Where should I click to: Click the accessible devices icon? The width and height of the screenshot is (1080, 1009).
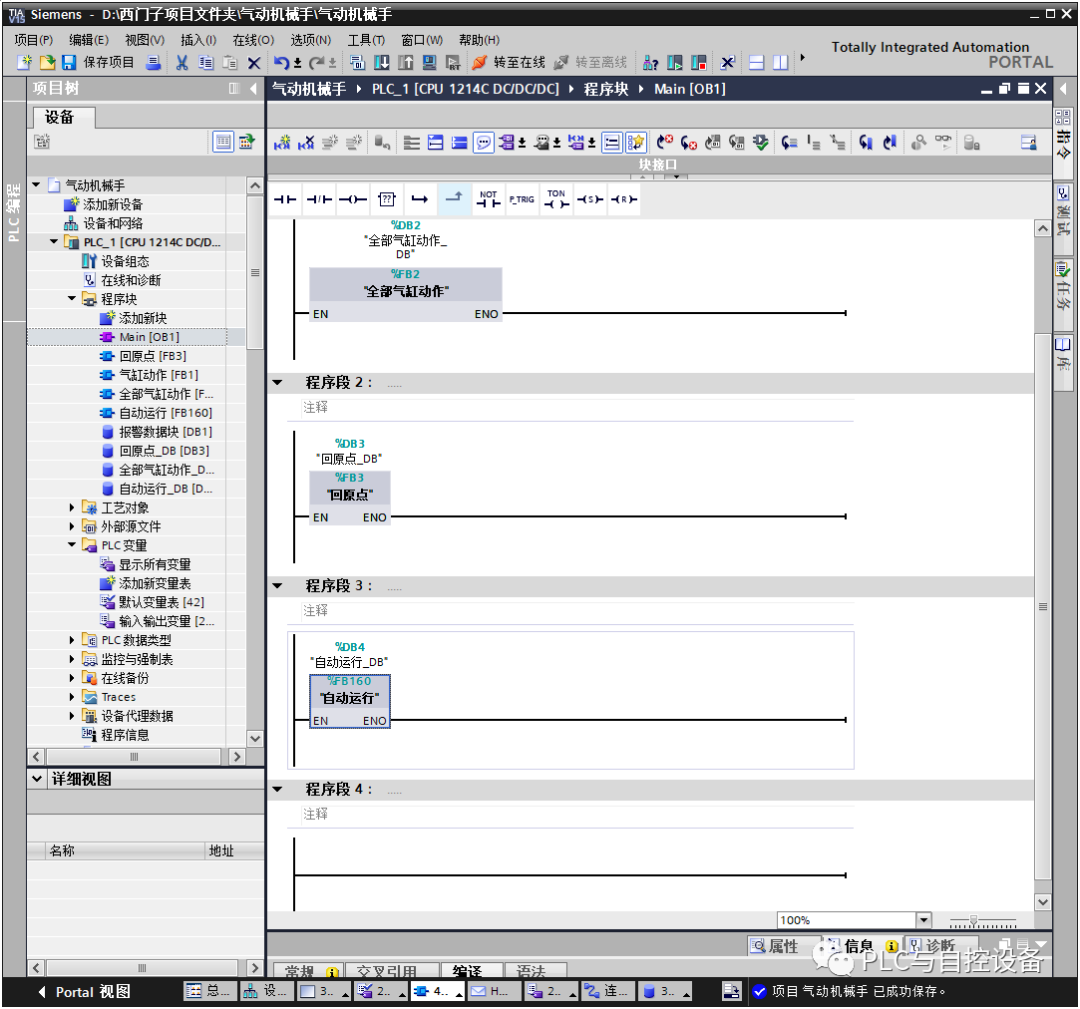click(x=650, y=63)
